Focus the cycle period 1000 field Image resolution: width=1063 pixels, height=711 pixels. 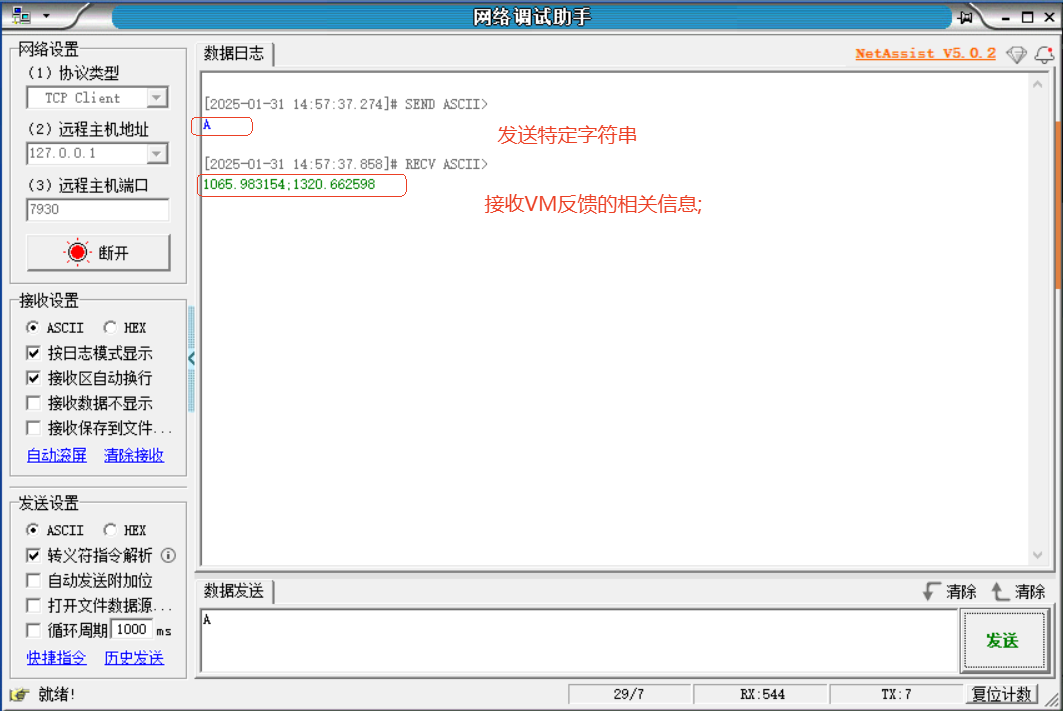[x=132, y=630]
